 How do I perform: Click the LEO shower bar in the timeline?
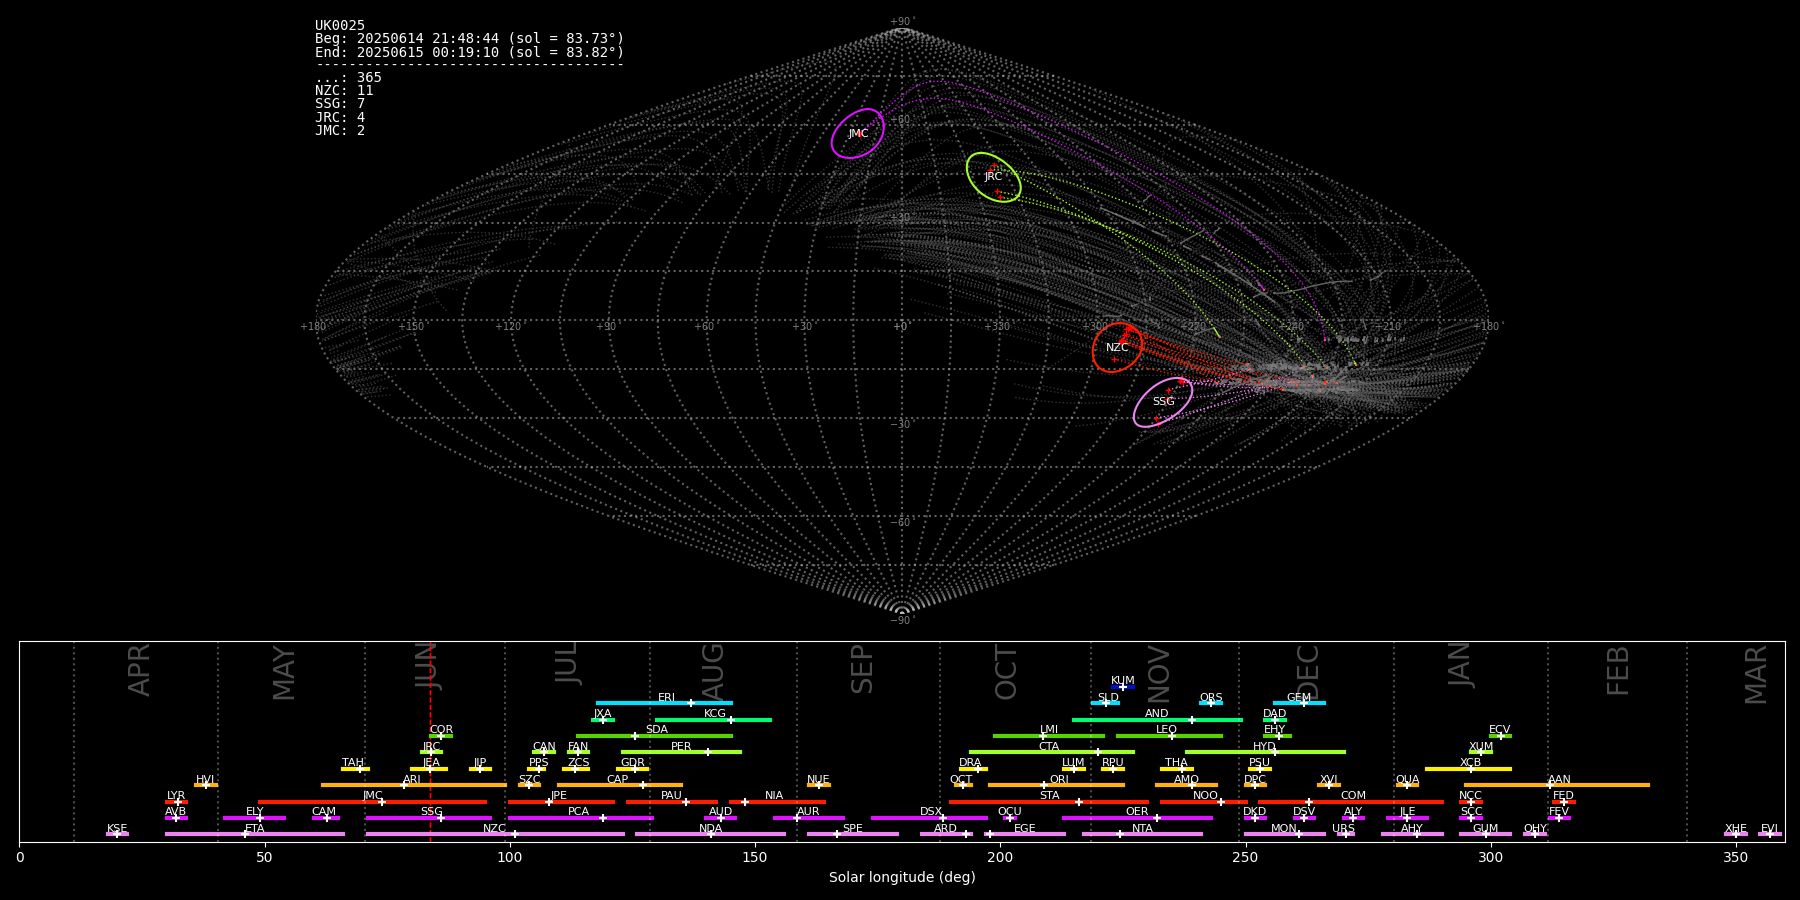[x=1169, y=736]
